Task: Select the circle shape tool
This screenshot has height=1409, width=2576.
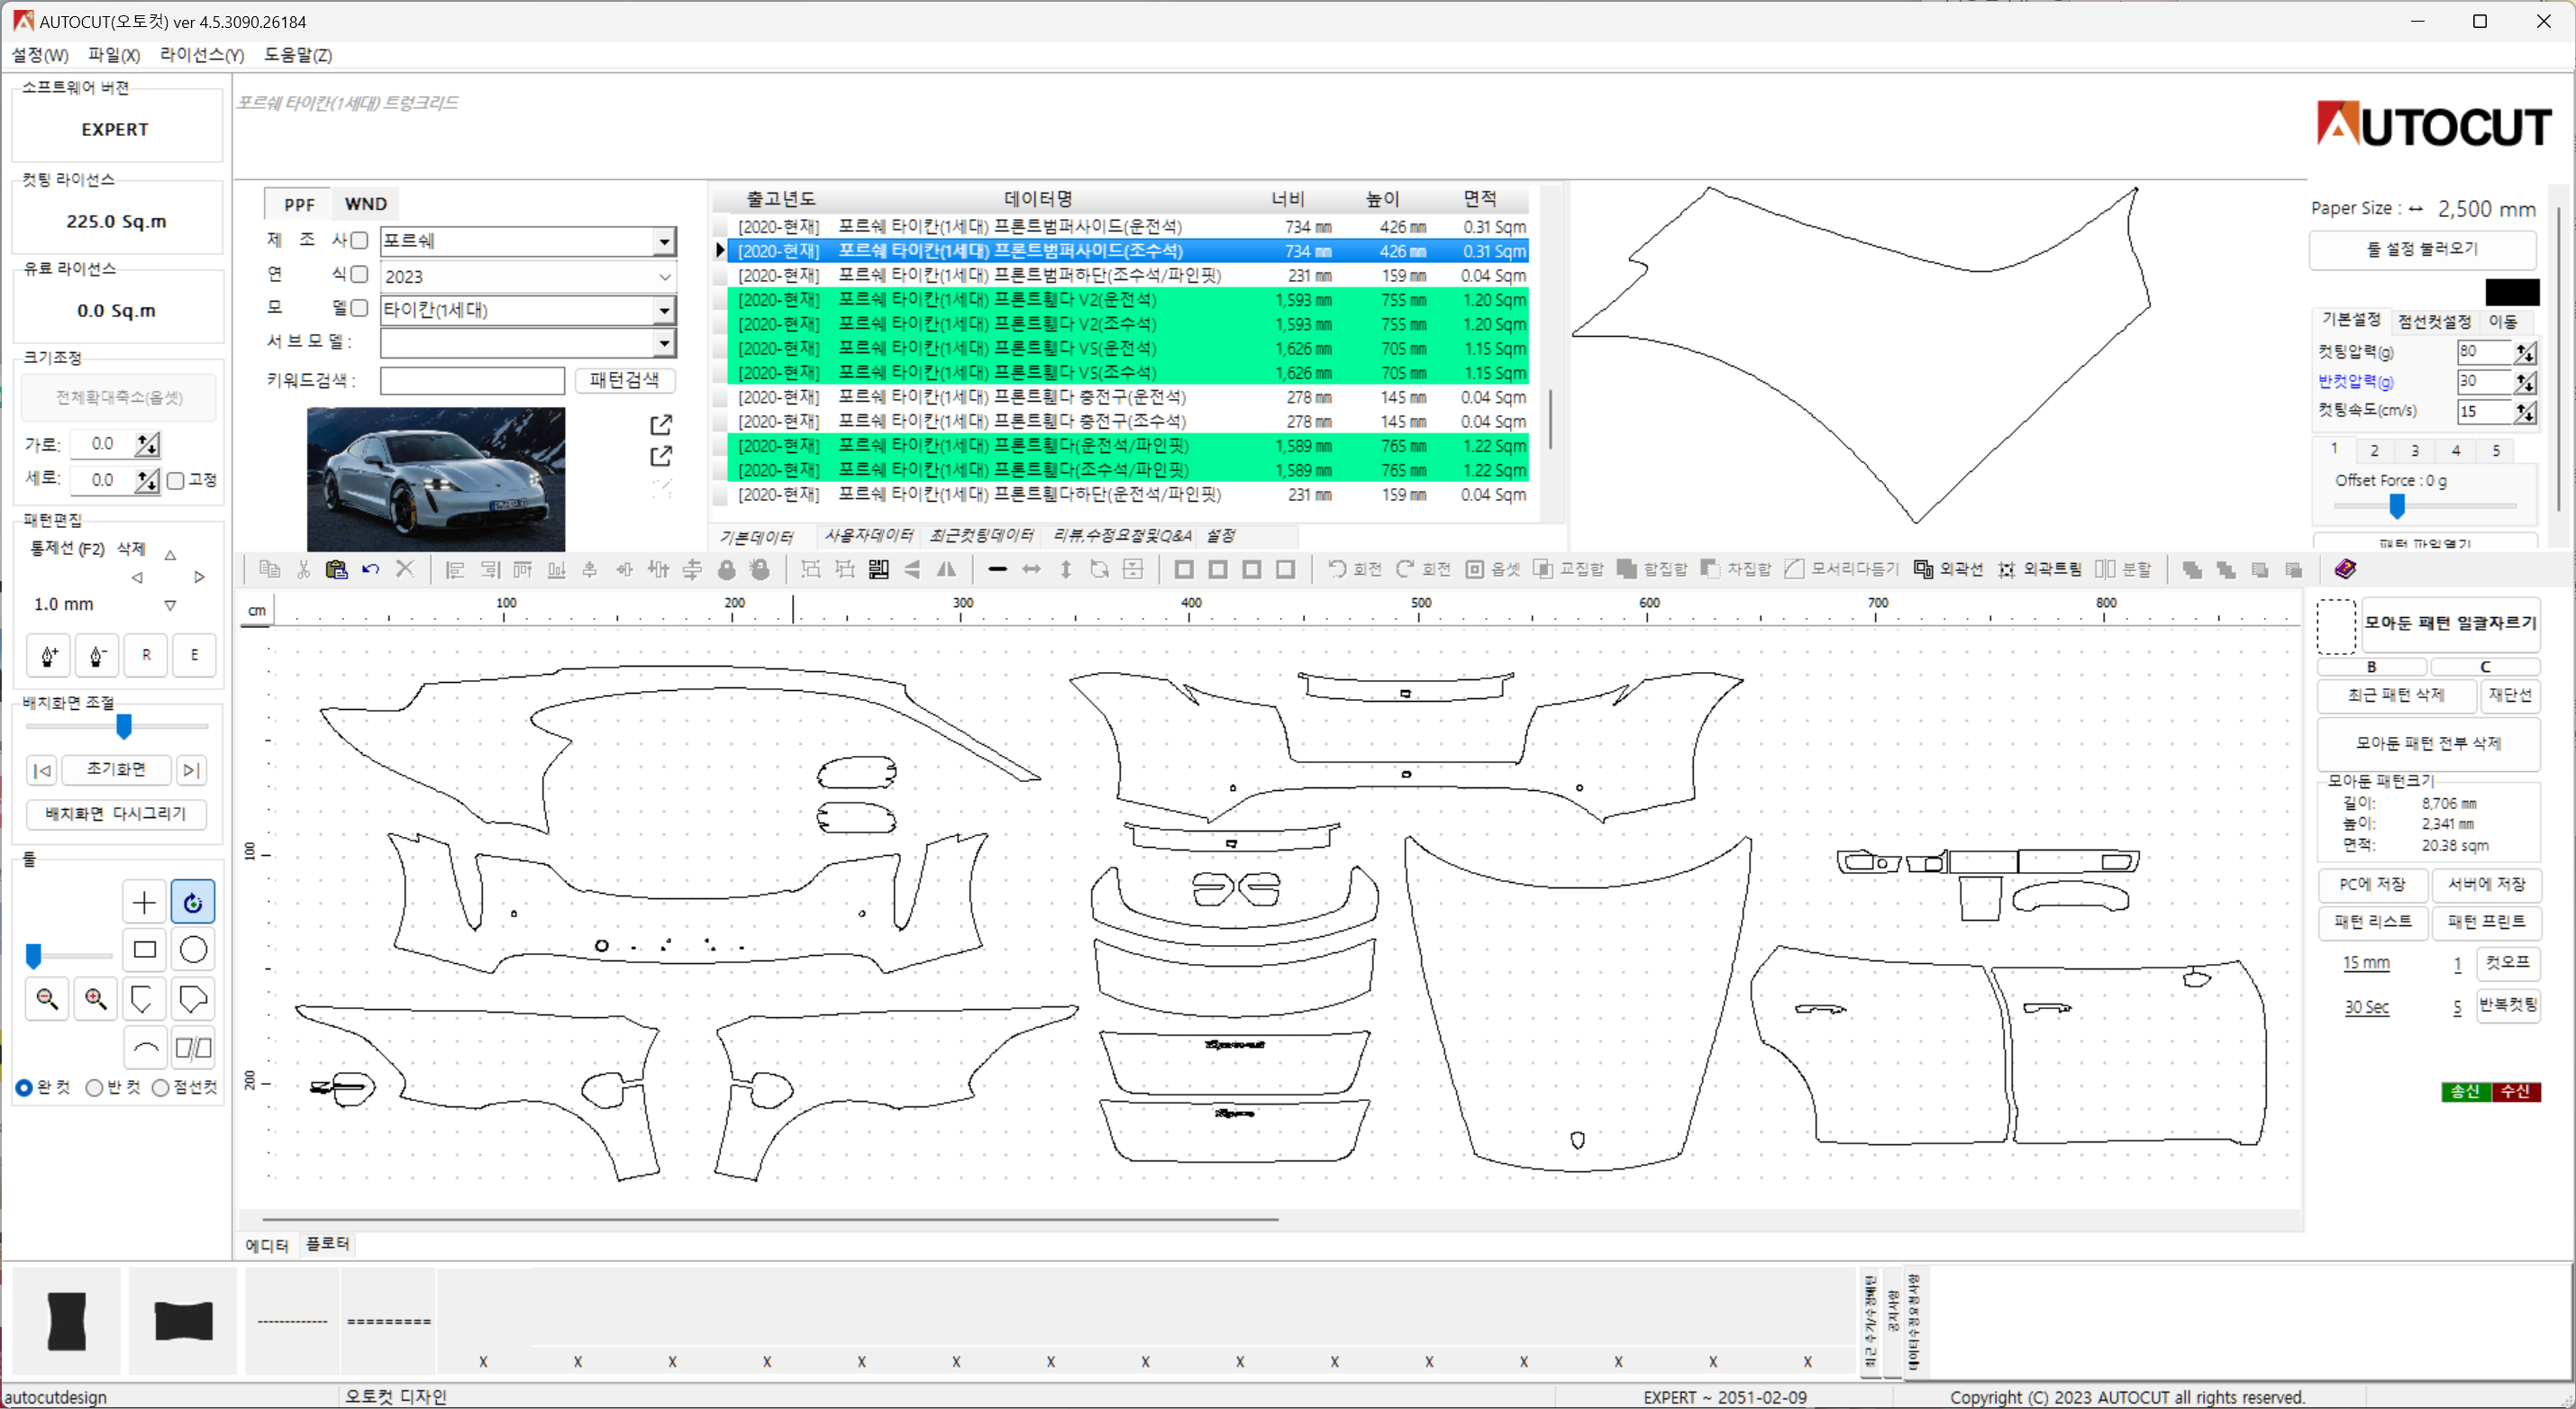Action: (193, 949)
